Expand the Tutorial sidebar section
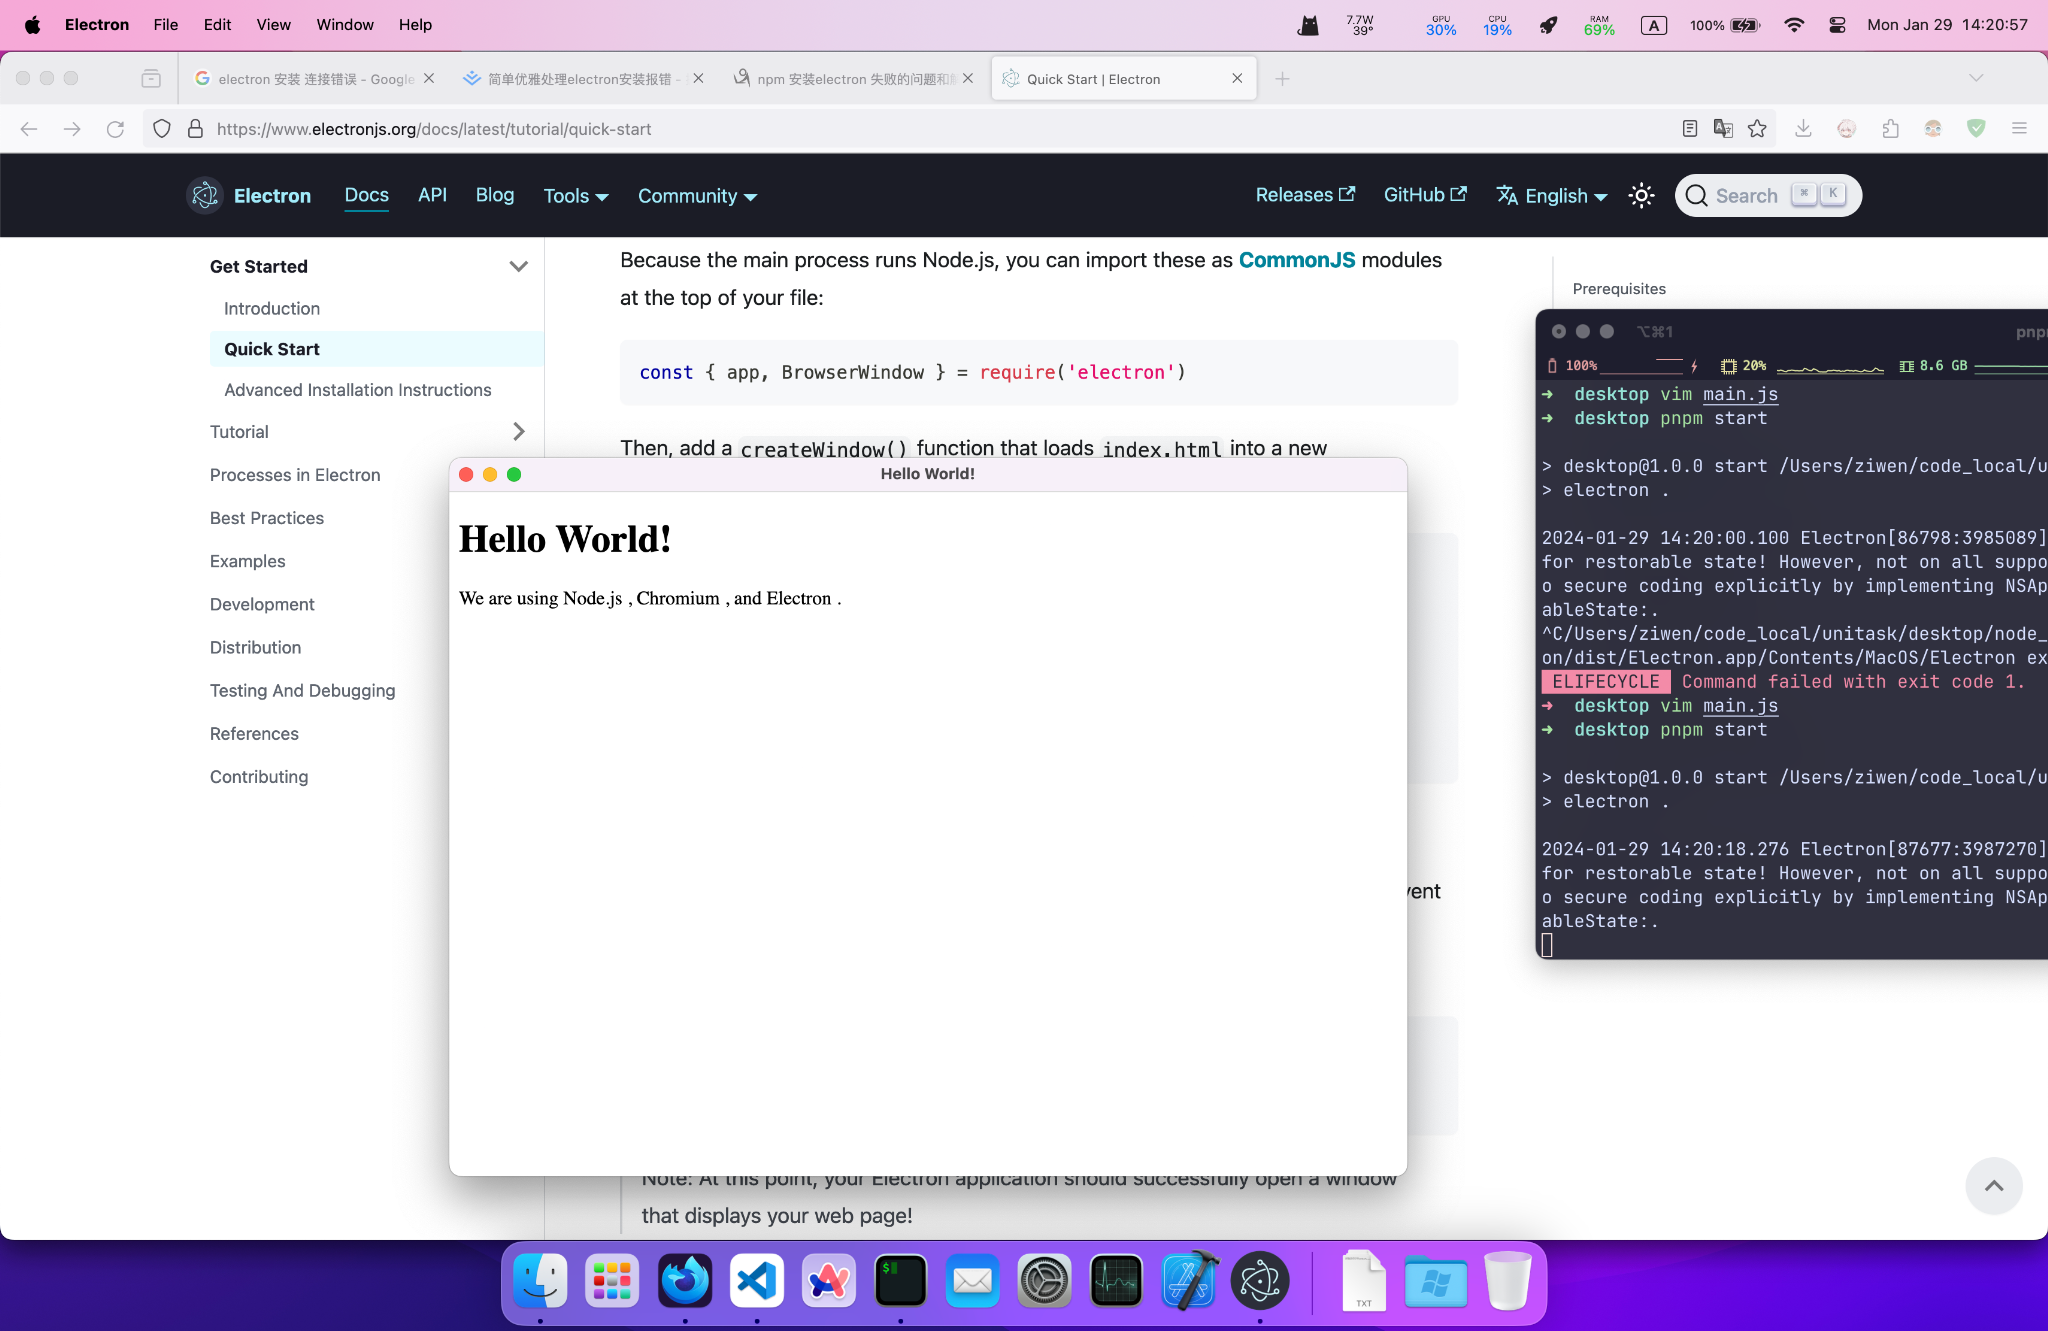Screen dimensions: 2048x1331 coord(518,431)
